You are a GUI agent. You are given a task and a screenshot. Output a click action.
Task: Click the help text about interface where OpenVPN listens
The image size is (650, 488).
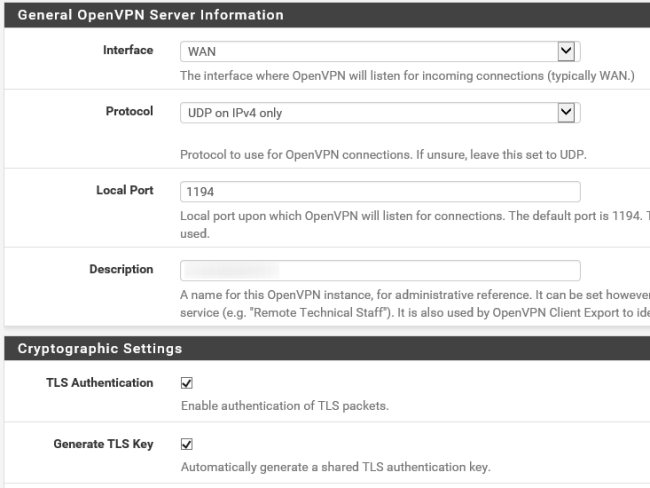click(407, 76)
